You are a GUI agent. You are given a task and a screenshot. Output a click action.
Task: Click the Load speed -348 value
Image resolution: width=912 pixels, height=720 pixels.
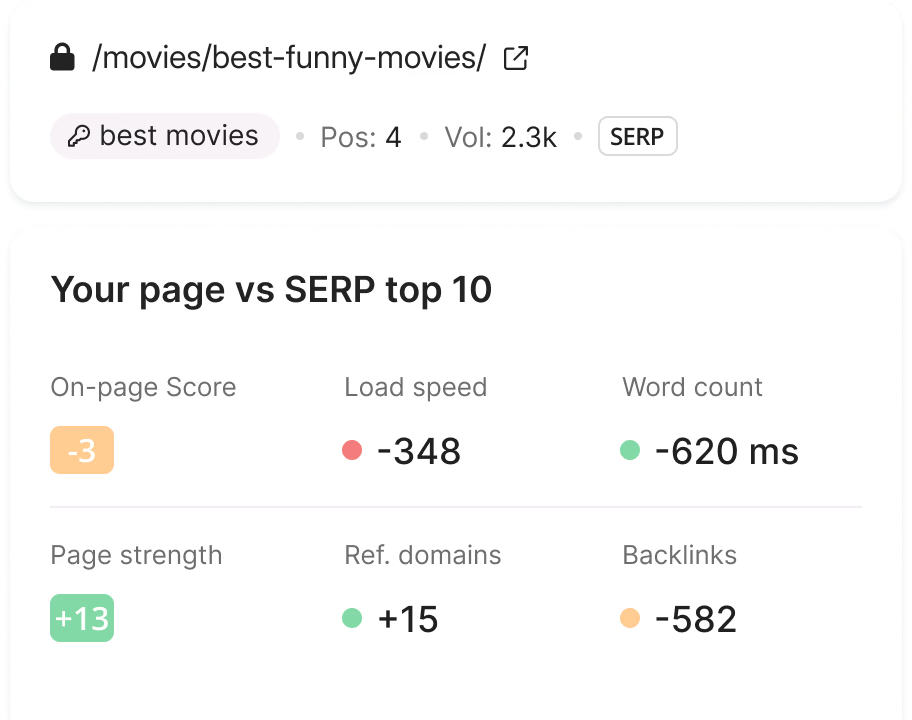click(419, 451)
